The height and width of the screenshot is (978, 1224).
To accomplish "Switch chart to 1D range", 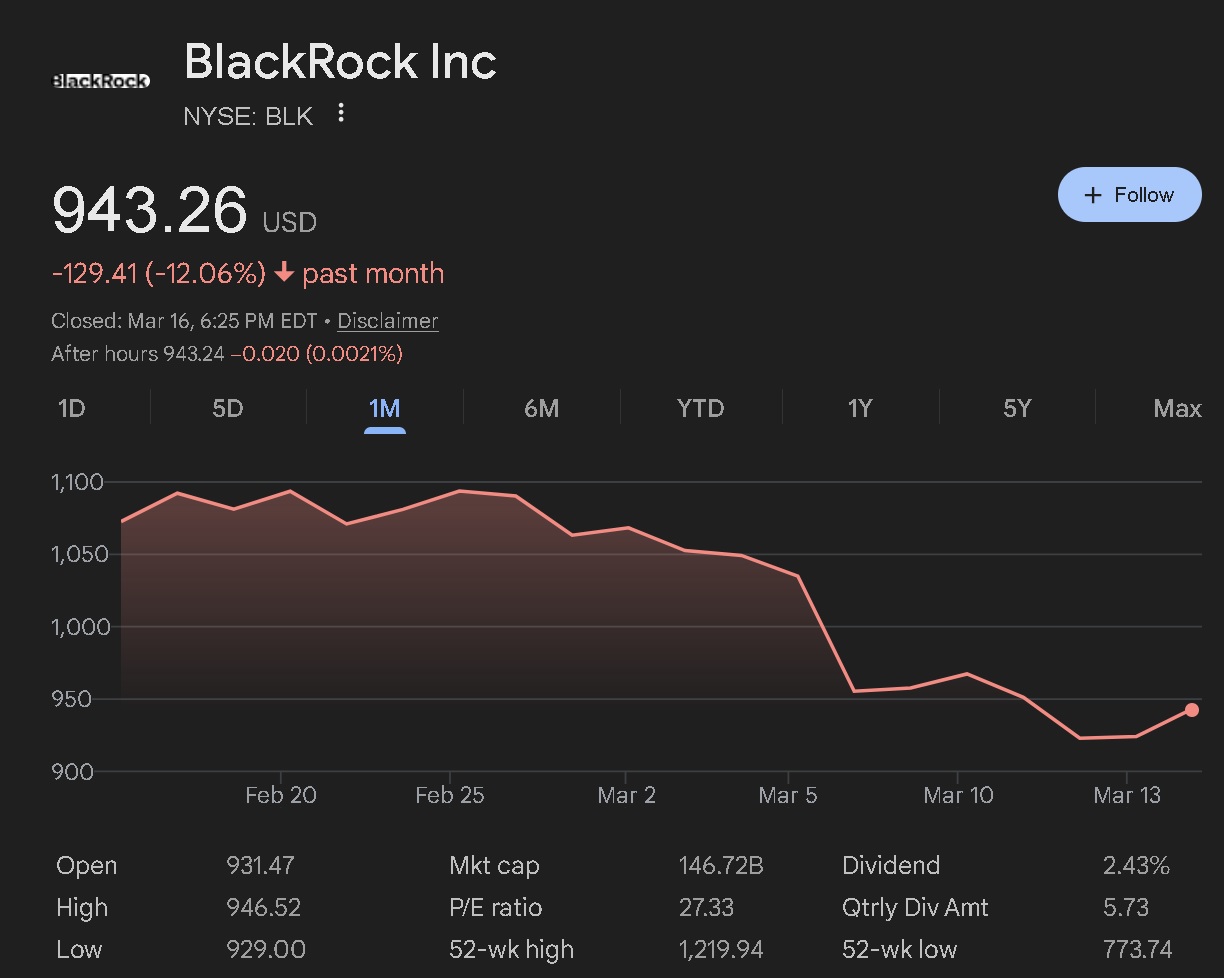I will tap(72, 408).
